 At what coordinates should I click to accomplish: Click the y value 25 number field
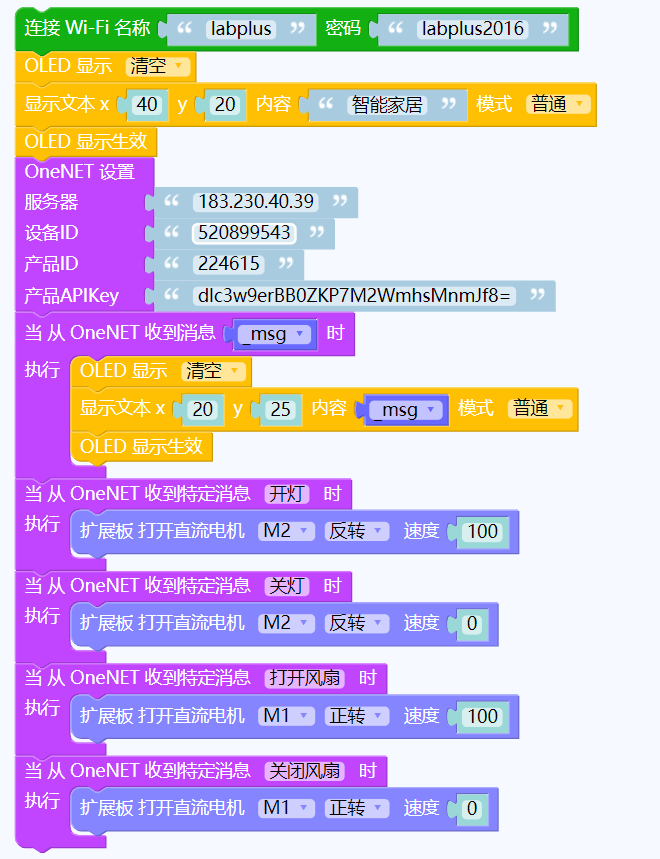coord(280,409)
